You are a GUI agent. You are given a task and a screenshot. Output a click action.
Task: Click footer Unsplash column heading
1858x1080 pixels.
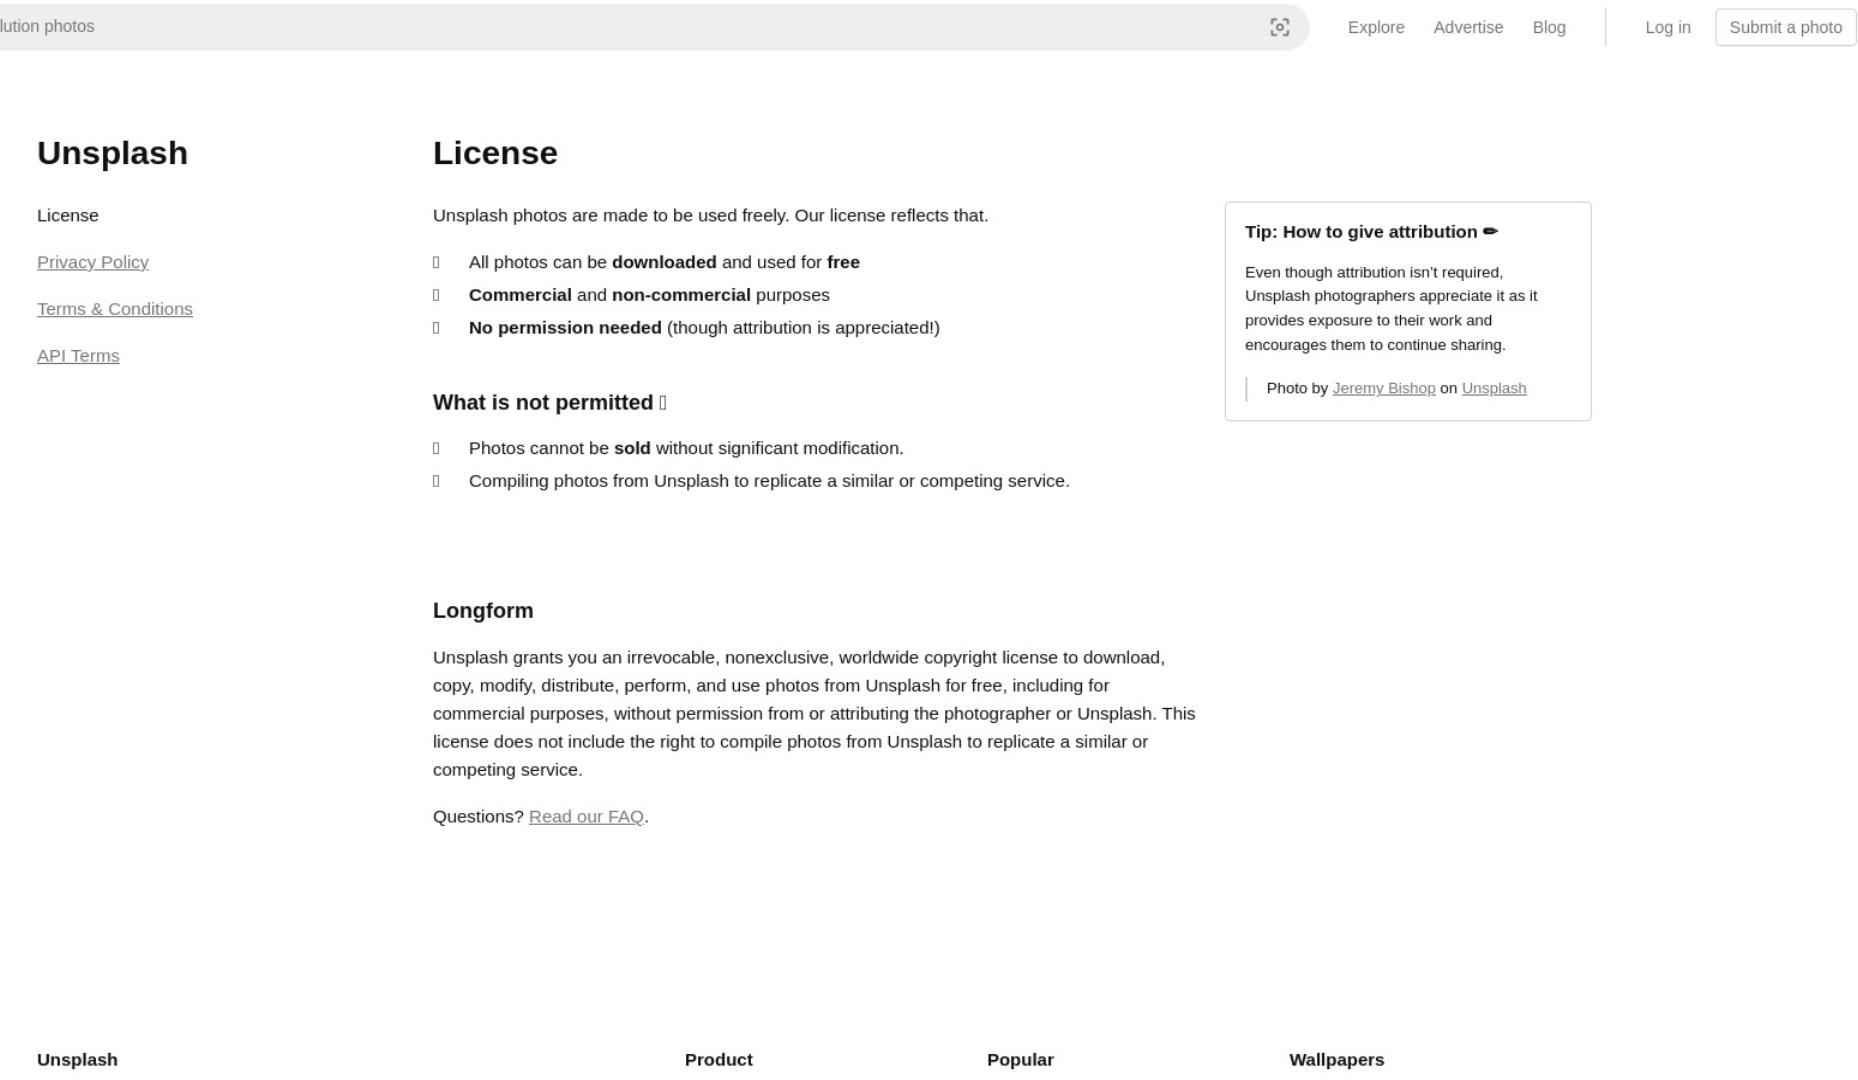(77, 1059)
